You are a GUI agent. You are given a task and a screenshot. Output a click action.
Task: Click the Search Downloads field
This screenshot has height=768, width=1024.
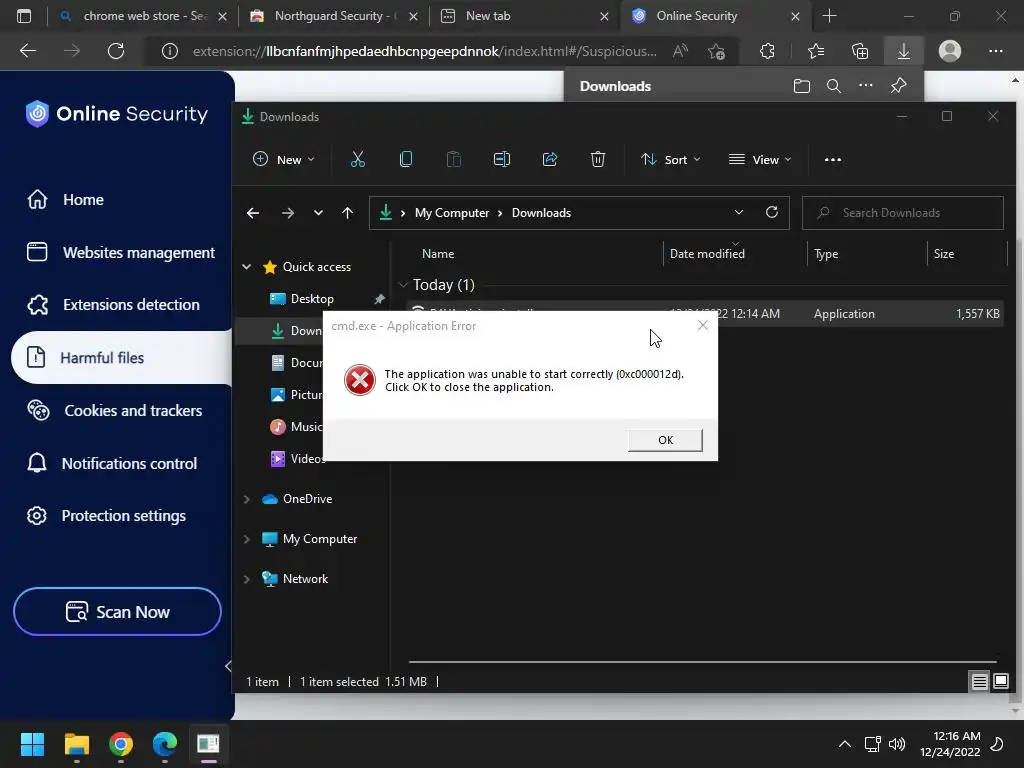click(903, 213)
